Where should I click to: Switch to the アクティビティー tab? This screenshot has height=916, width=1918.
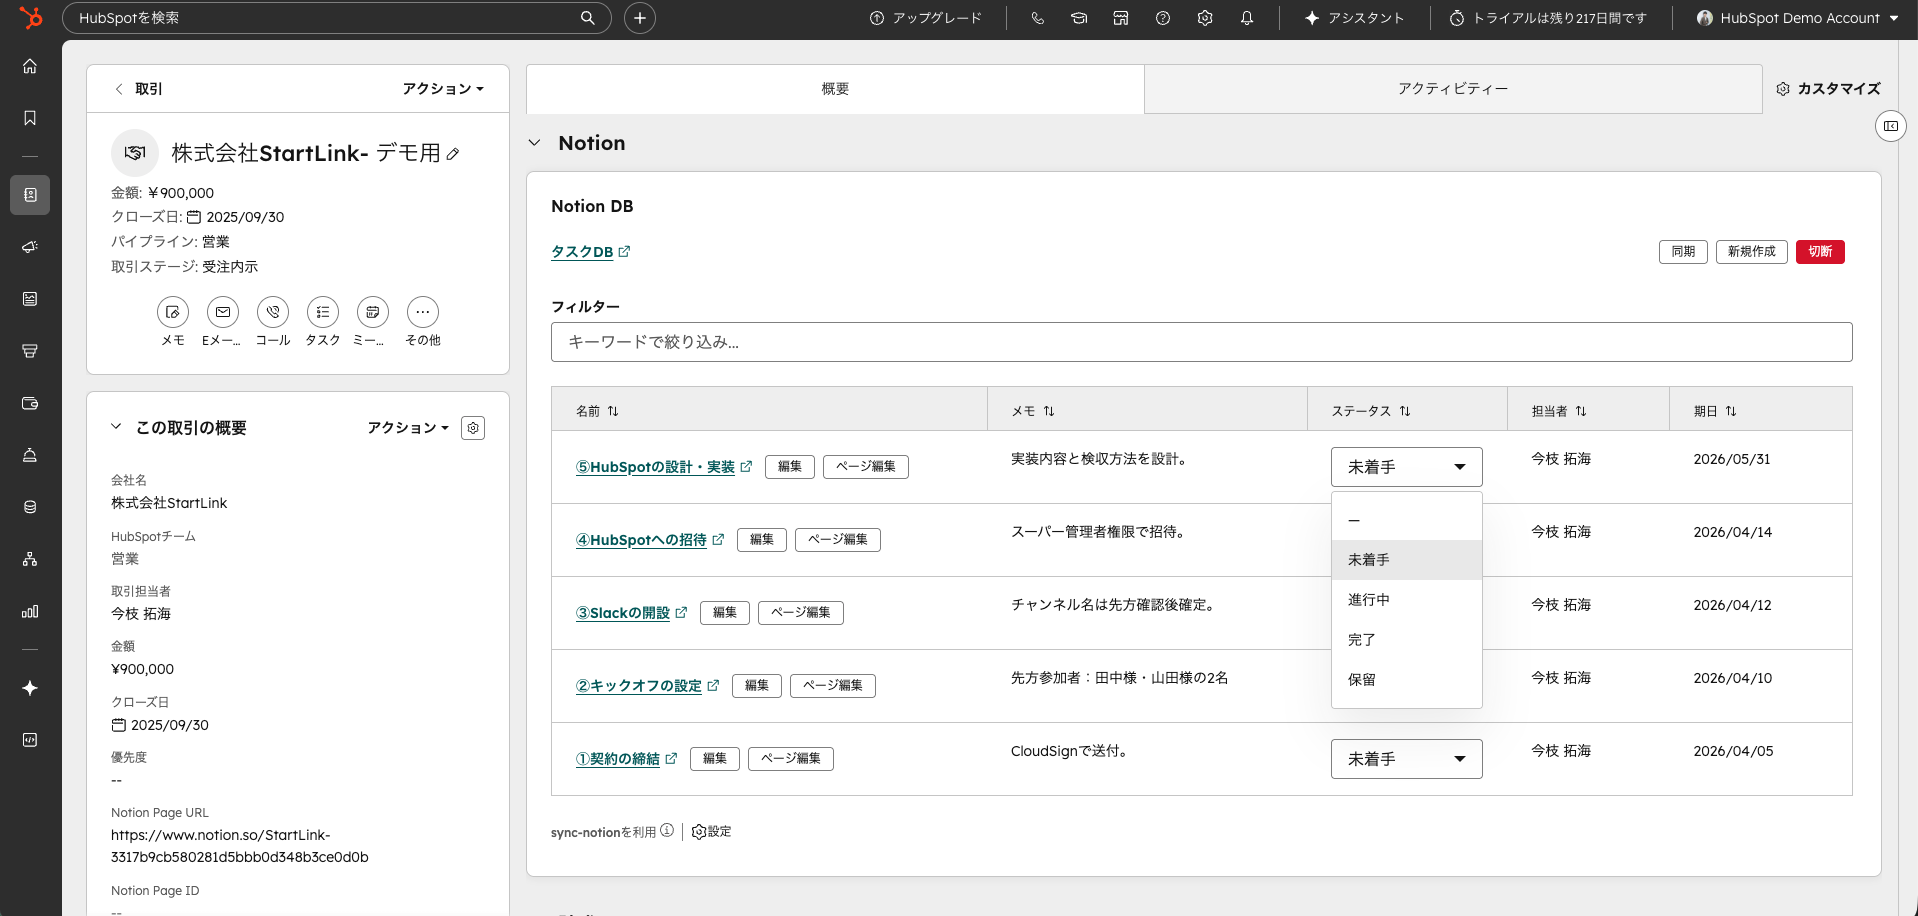pos(1453,89)
